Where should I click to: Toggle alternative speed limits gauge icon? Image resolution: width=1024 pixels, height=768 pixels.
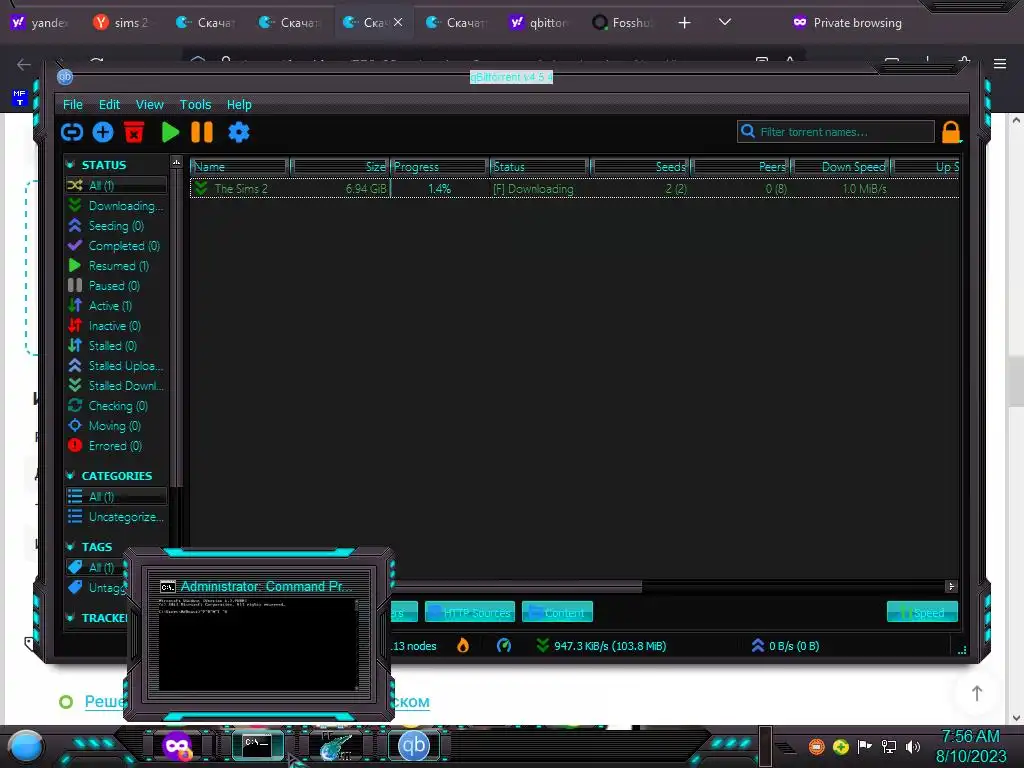[504, 646]
